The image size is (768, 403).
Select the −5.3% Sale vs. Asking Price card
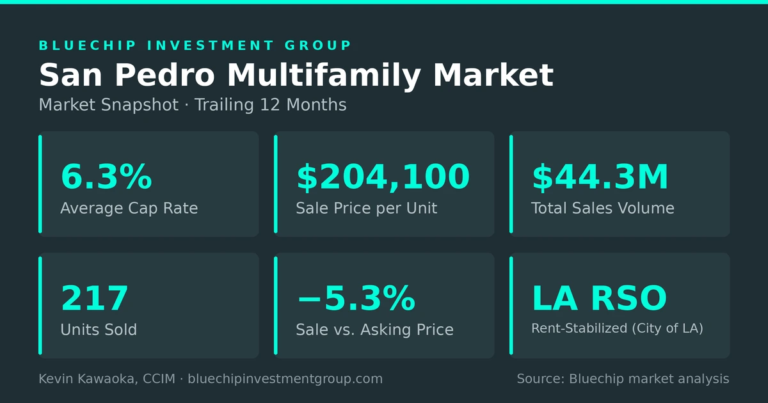384,306
